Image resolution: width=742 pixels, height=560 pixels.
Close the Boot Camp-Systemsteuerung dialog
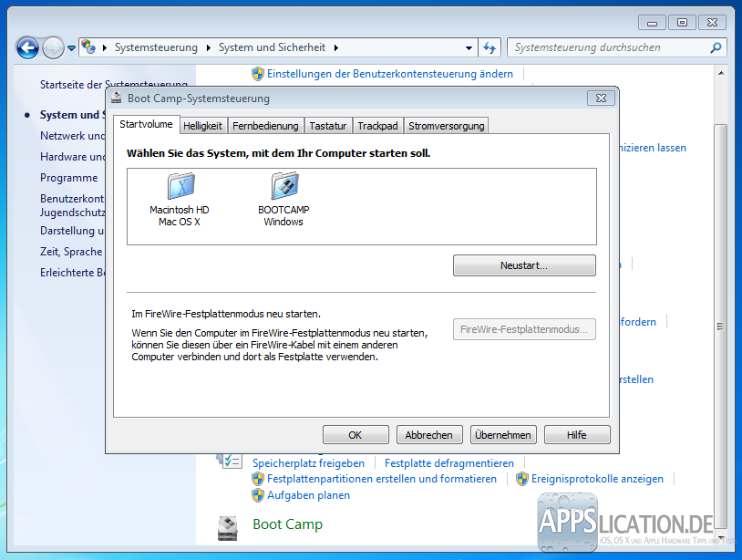point(601,98)
